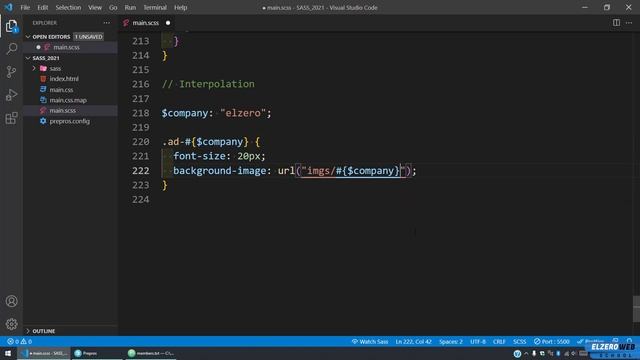Select the main.scss editor tab
This screenshot has height=360, width=640.
click(146, 23)
